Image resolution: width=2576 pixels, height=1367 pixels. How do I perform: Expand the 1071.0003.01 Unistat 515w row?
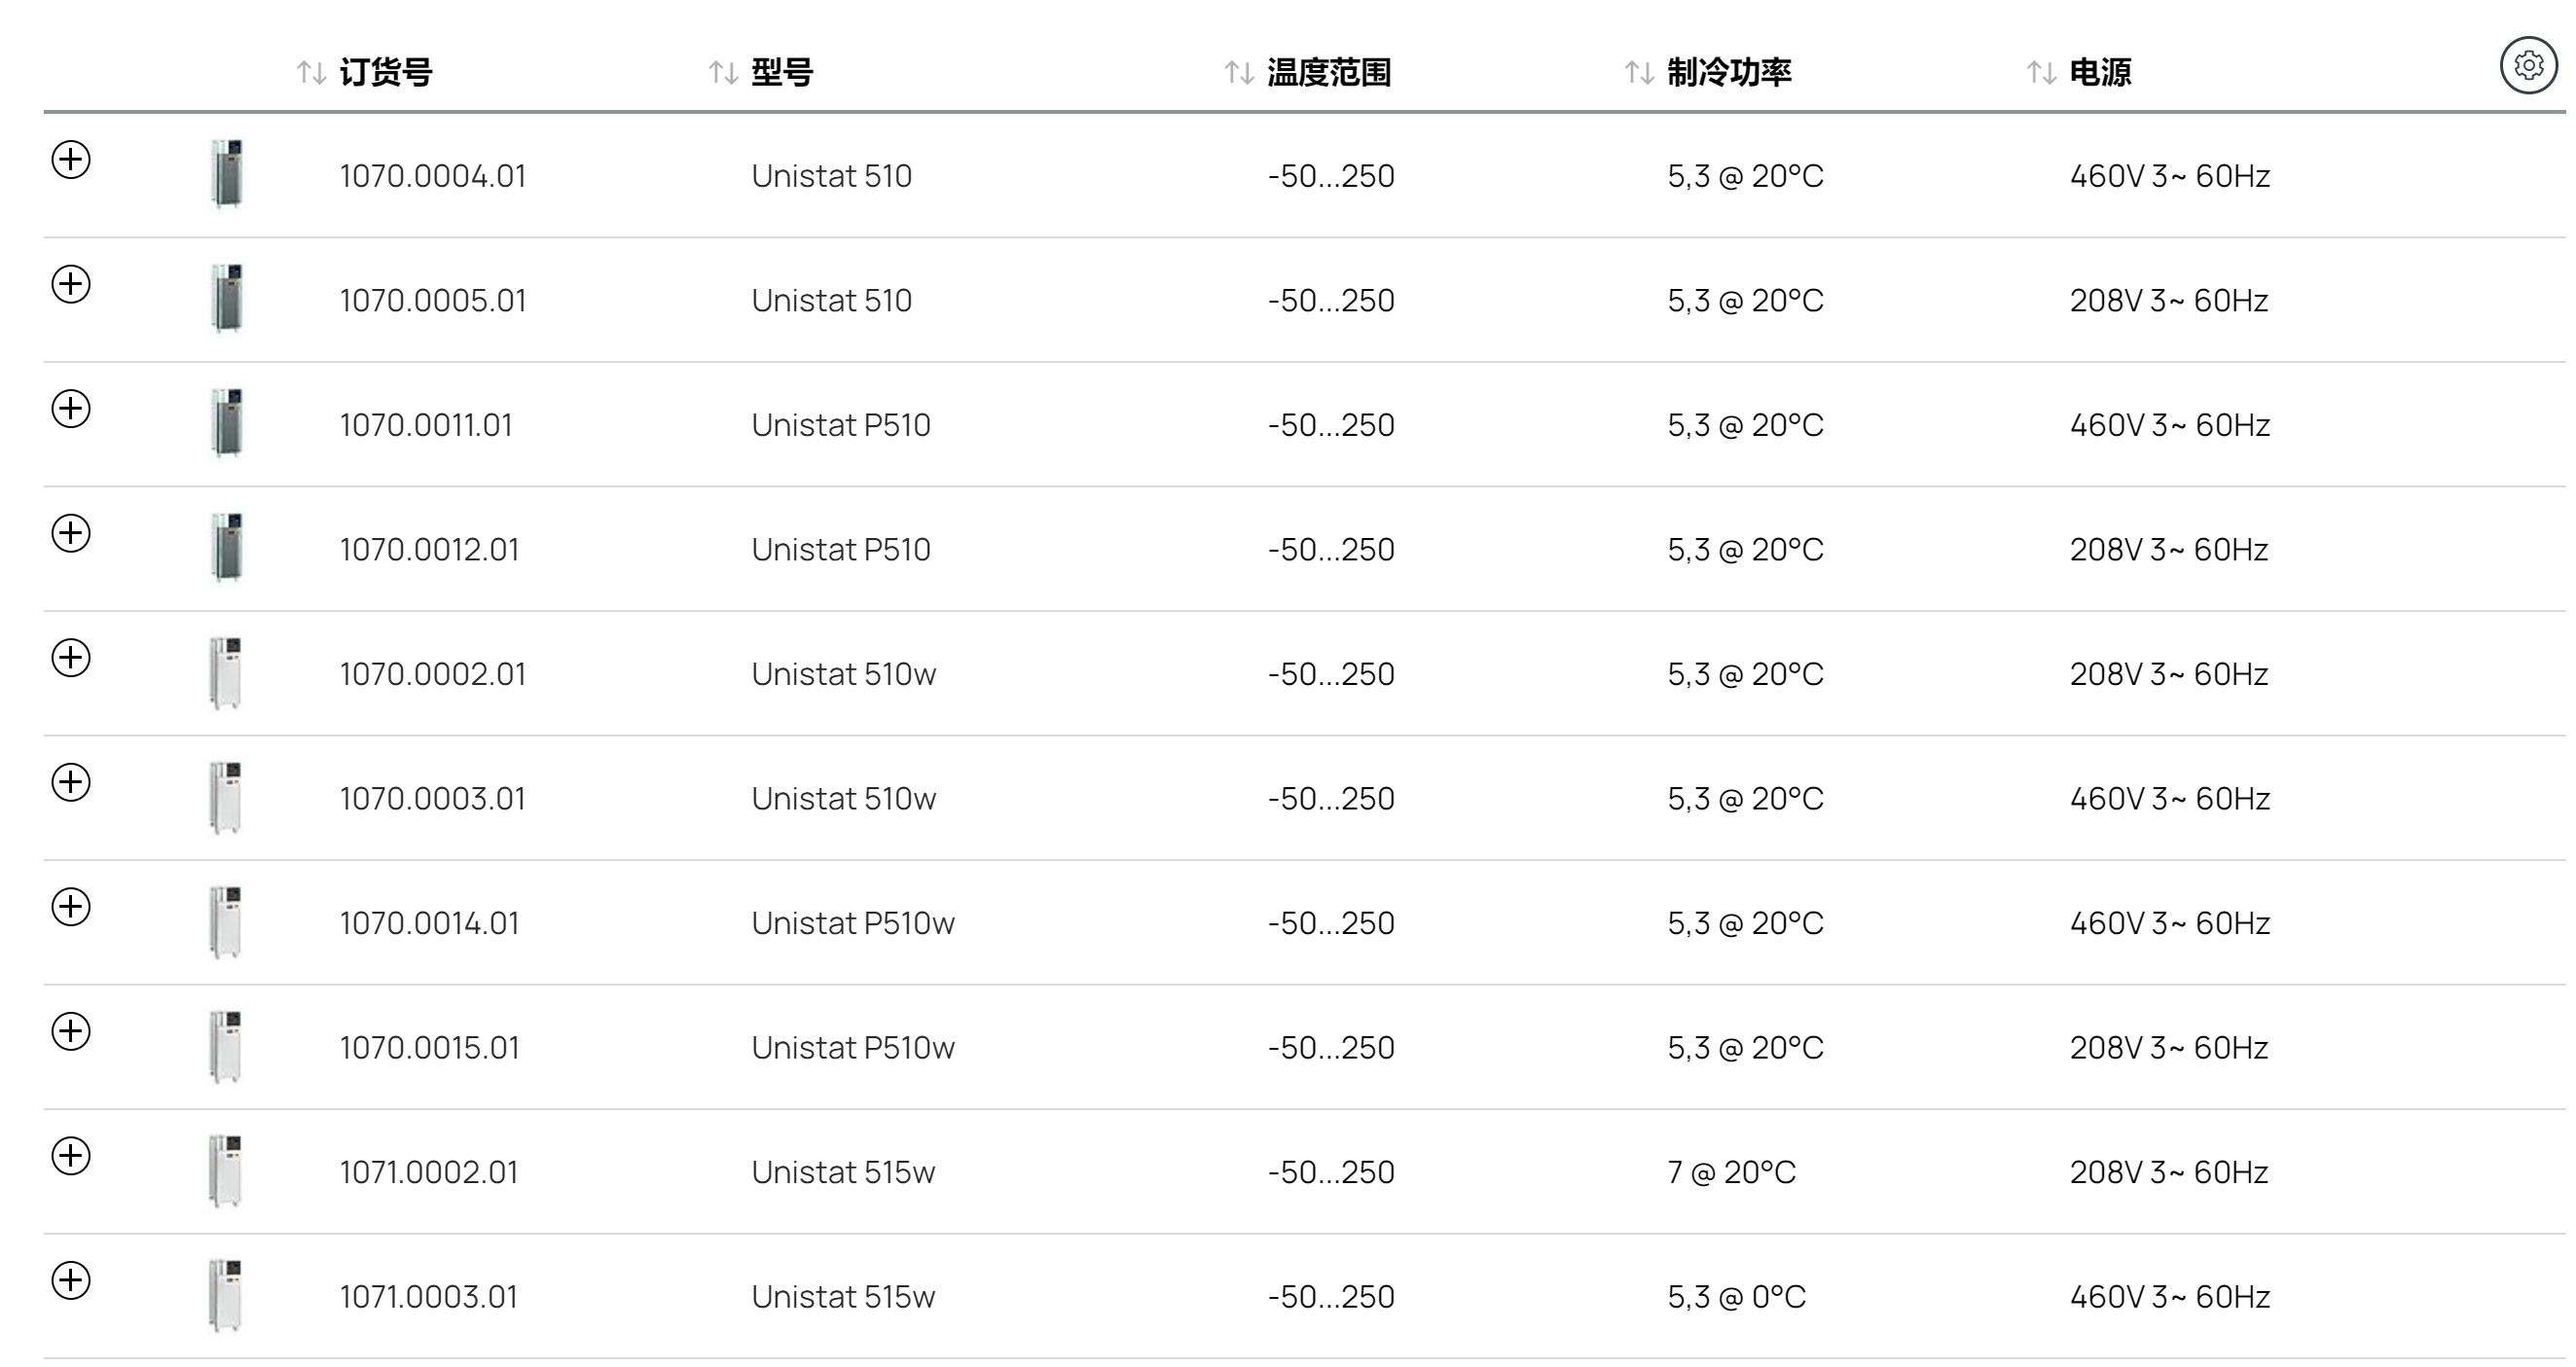tap(71, 1280)
